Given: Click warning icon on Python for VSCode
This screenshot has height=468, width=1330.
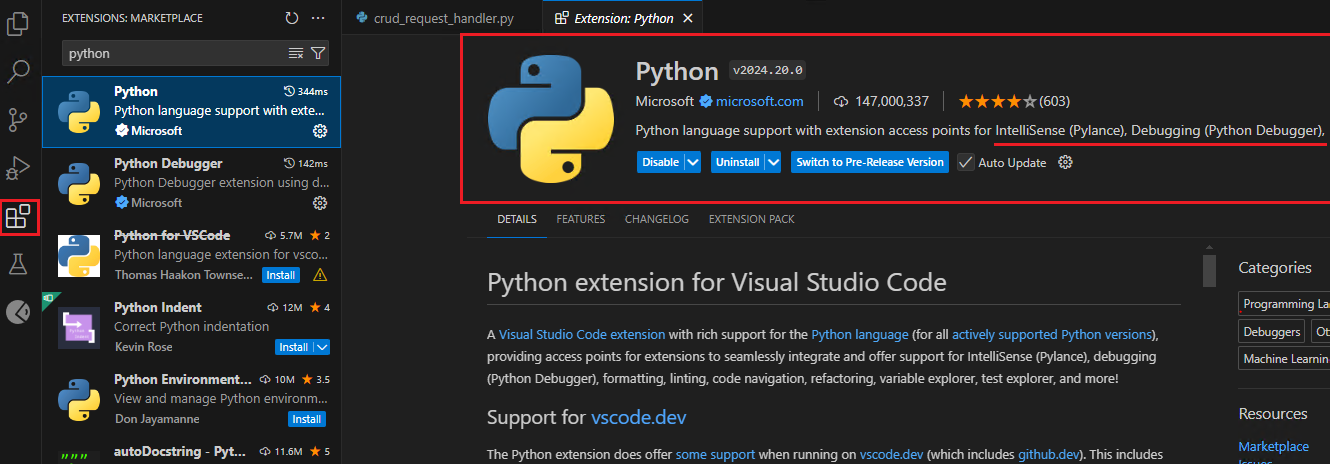Looking at the screenshot, I should click(320, 274).
